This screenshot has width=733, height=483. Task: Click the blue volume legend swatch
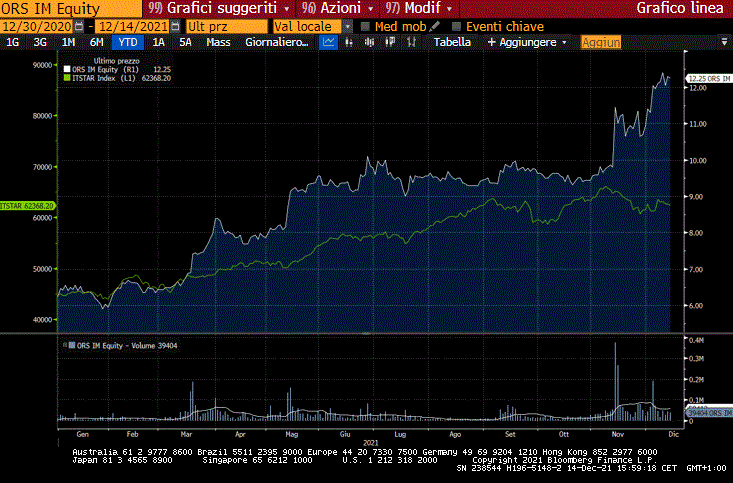(x=72, y=345)
